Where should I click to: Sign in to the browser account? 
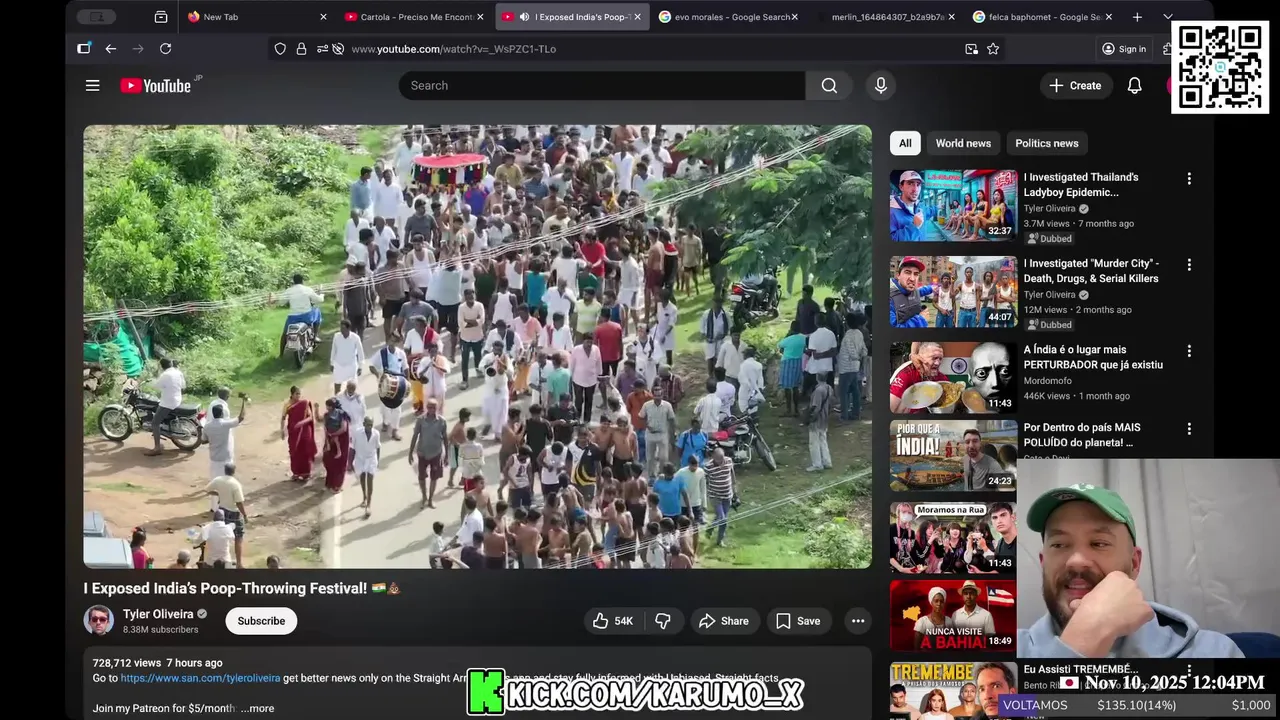[x=1123, y=48]
